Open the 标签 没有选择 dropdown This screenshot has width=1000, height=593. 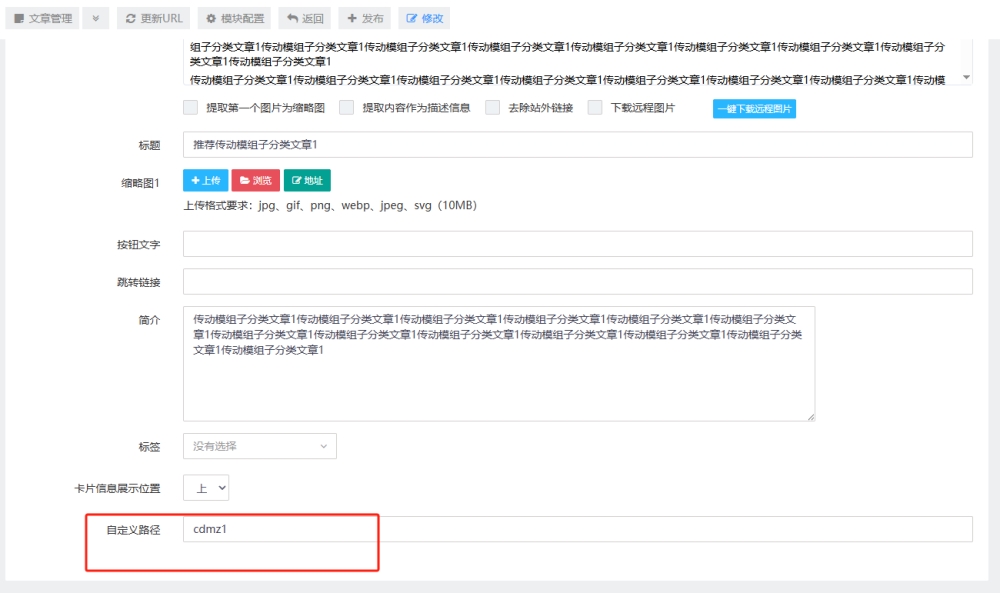260,446
